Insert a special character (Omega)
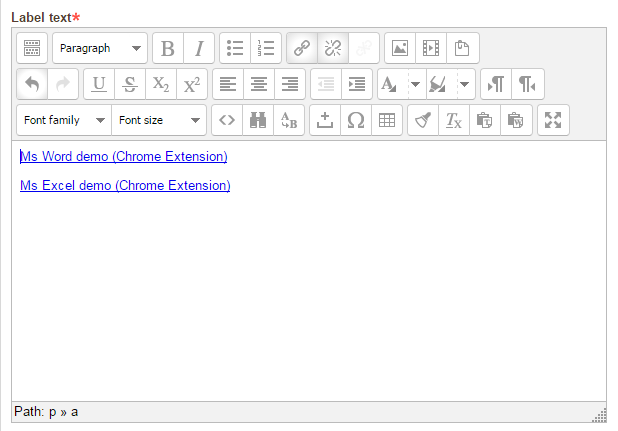 click(356, 120)
